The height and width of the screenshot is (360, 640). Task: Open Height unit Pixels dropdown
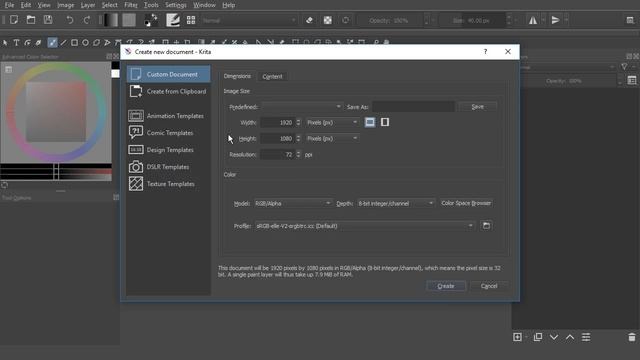(332, 138)
